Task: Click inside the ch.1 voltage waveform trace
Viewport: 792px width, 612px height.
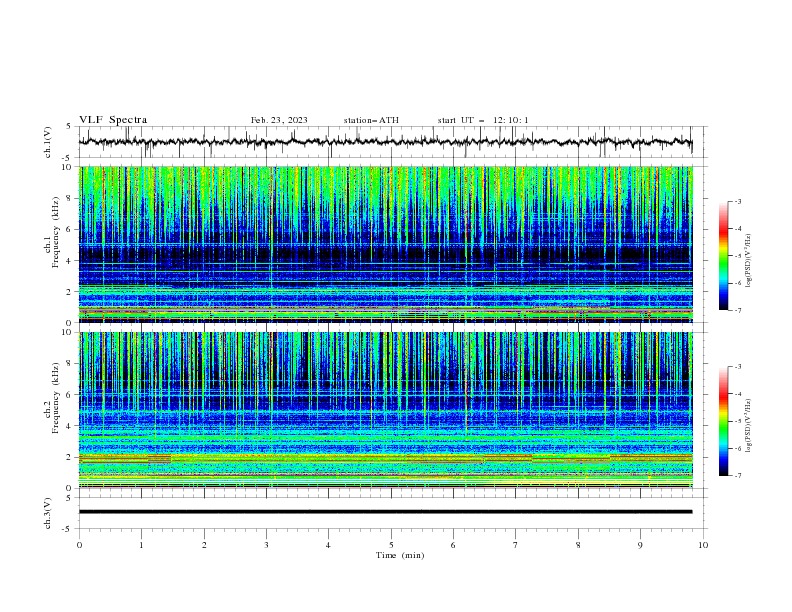Action: pyautogui.click(x=385, y=142)
